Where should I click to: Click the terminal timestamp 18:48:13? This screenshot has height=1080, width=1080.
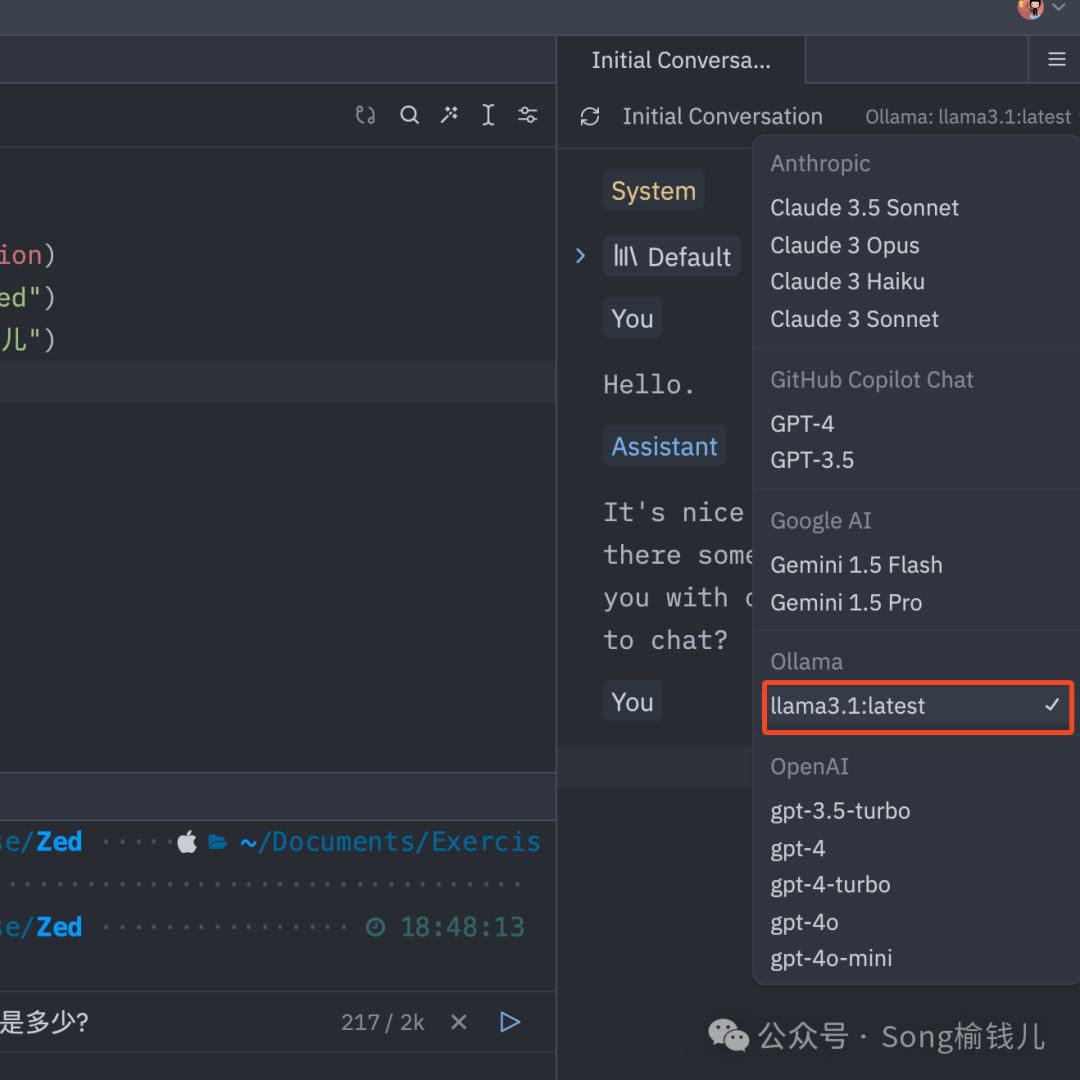click(x=462, y=927)
